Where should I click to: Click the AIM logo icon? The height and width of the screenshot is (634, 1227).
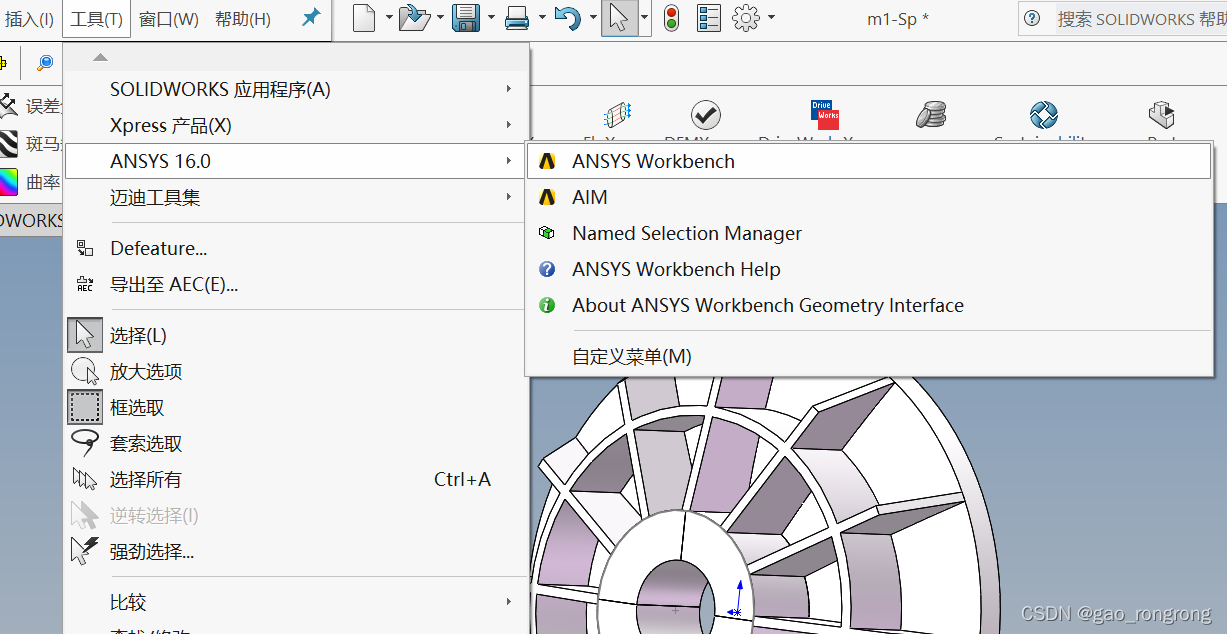point(547,197)
